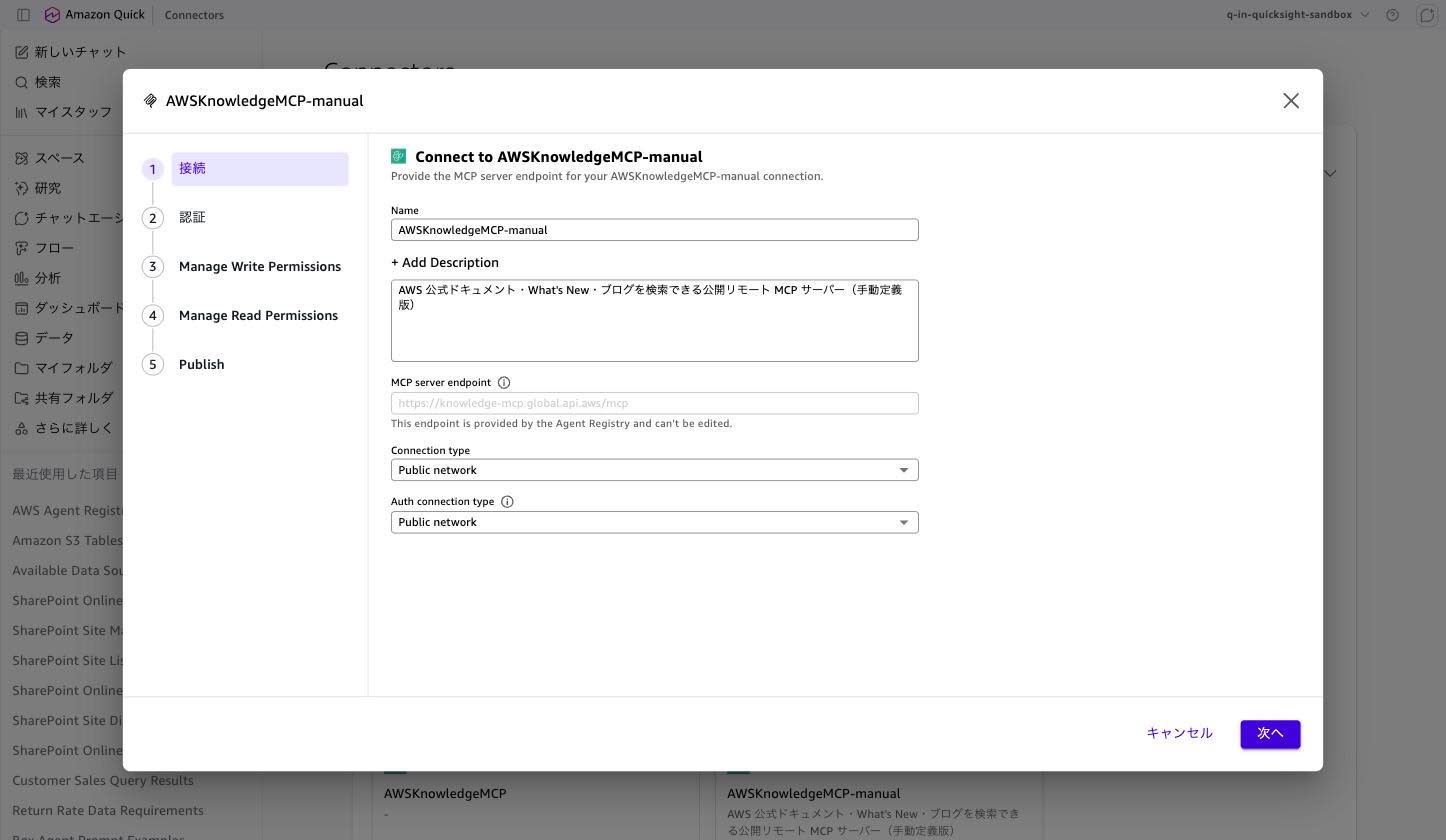
Task: Click the MCP server endpoint field
Action: tap(654, 404)
